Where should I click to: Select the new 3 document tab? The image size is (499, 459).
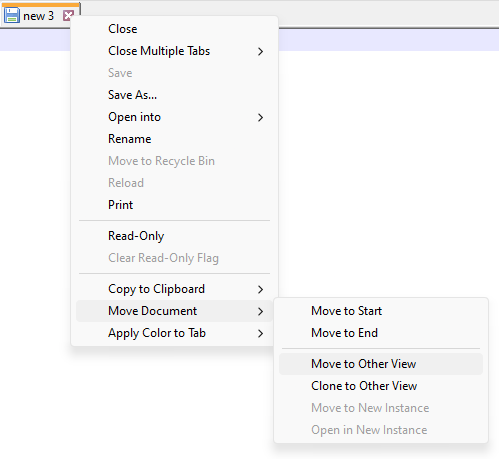[38, 16]
